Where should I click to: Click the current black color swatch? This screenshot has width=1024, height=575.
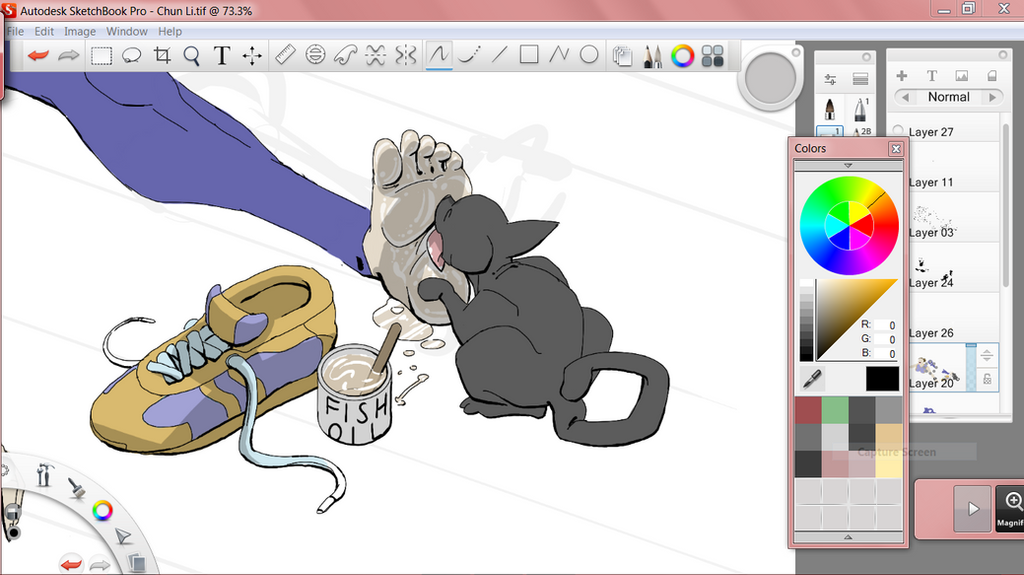(882, 378)
